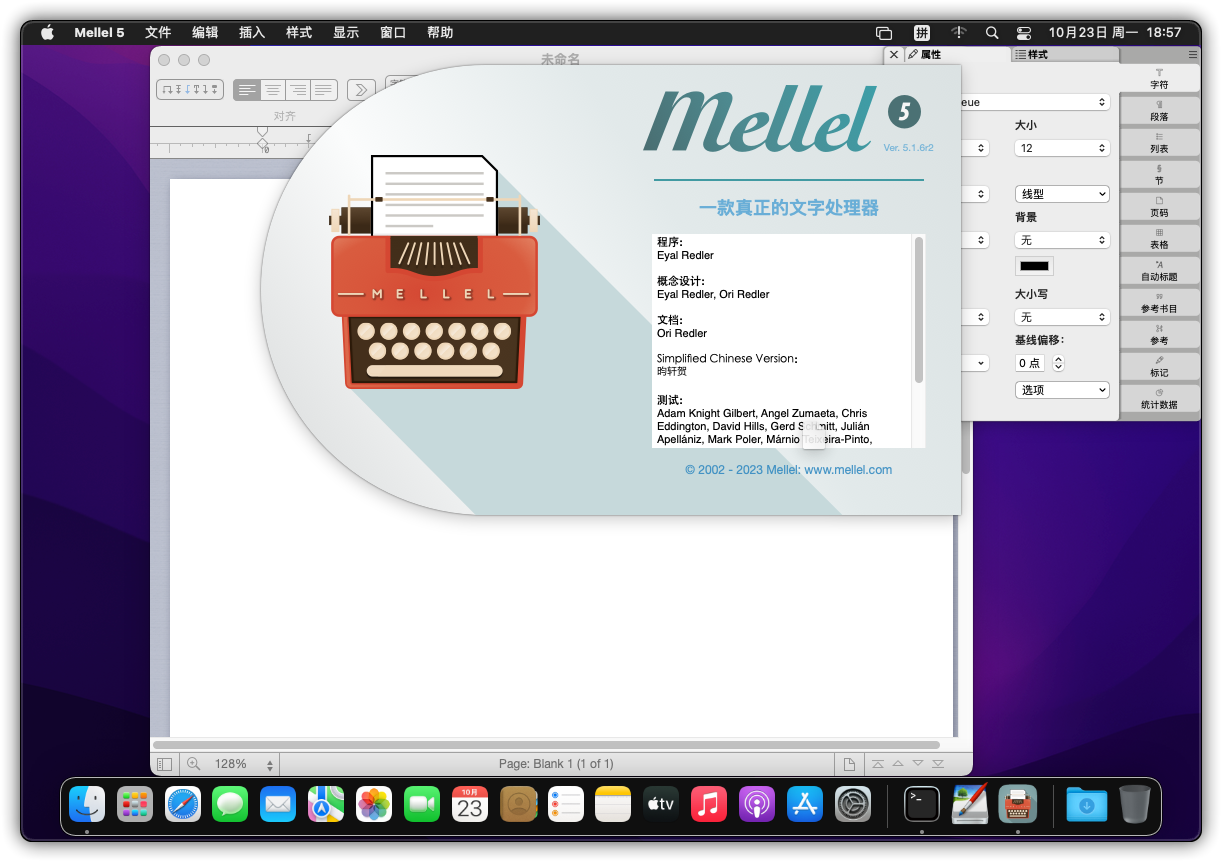The image size is (1222, 862).
Task: Select the 列表 panel icon
Action: pyautogui.click(x=1159, y=143)
